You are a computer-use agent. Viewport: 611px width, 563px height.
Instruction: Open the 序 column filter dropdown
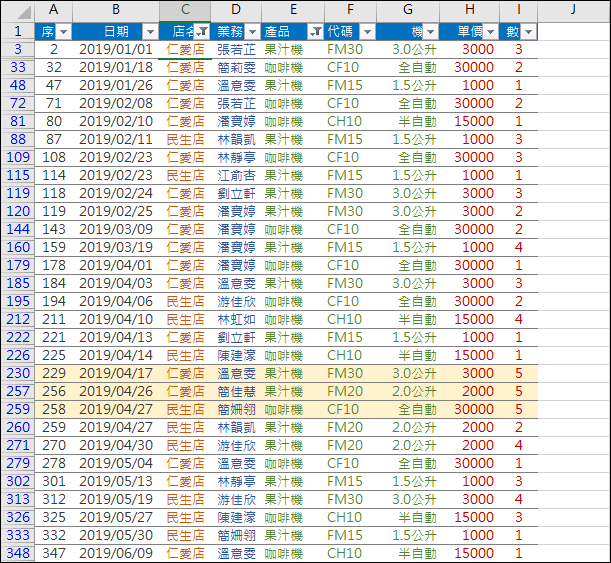click(64, 32)
